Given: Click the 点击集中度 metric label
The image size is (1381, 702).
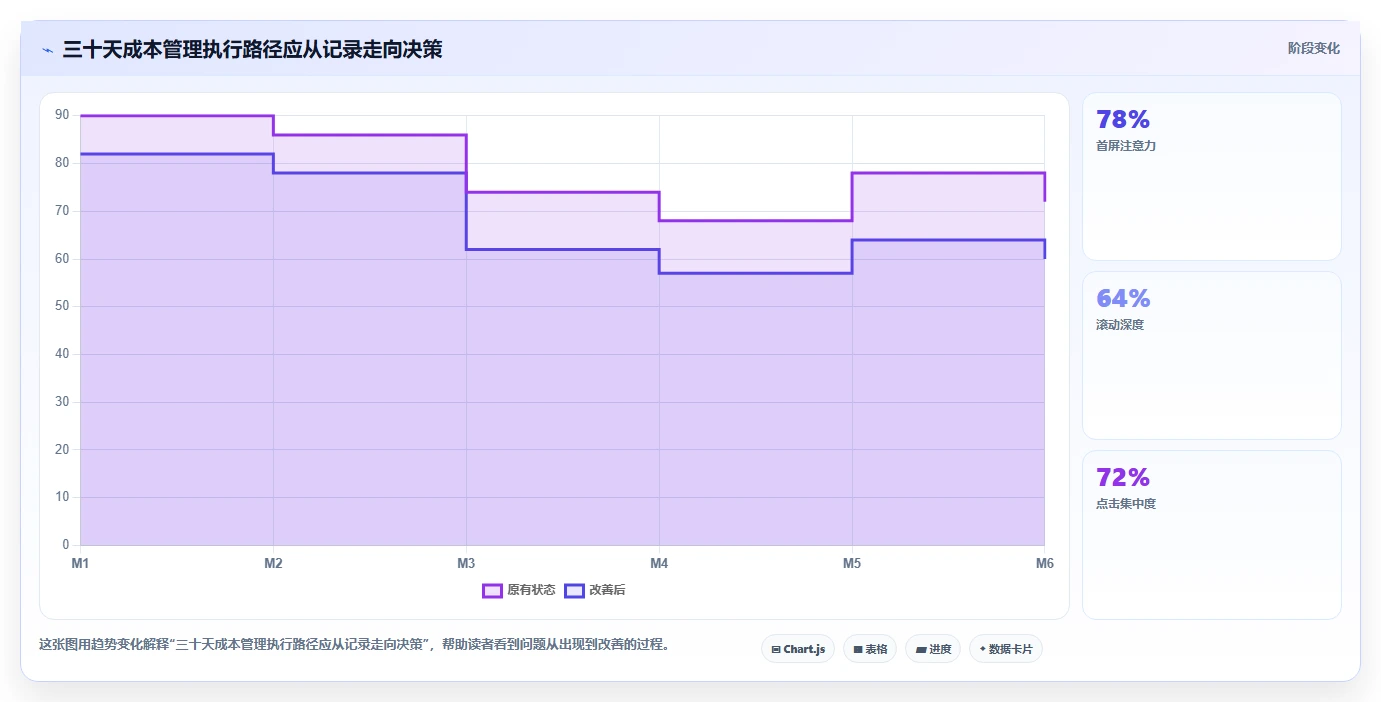Looking at the screenshot, I should pyautogui.click(x=1126, y=503).
